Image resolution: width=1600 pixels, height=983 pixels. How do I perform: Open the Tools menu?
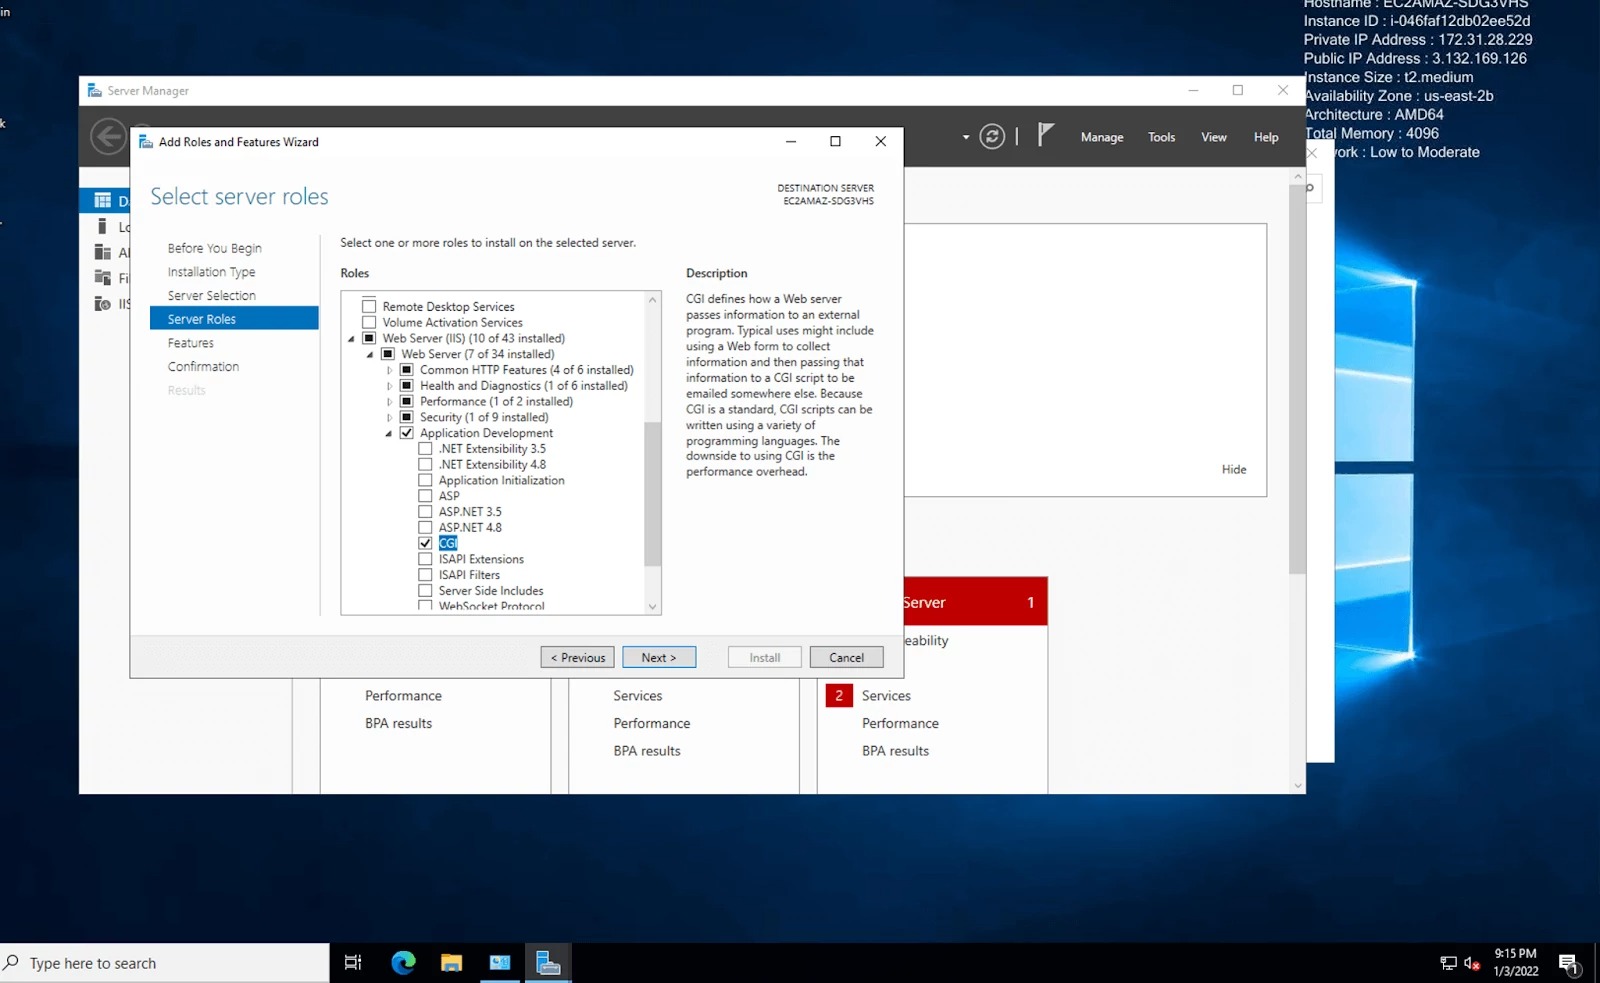pyautogui.click(x=1161, y=137)
